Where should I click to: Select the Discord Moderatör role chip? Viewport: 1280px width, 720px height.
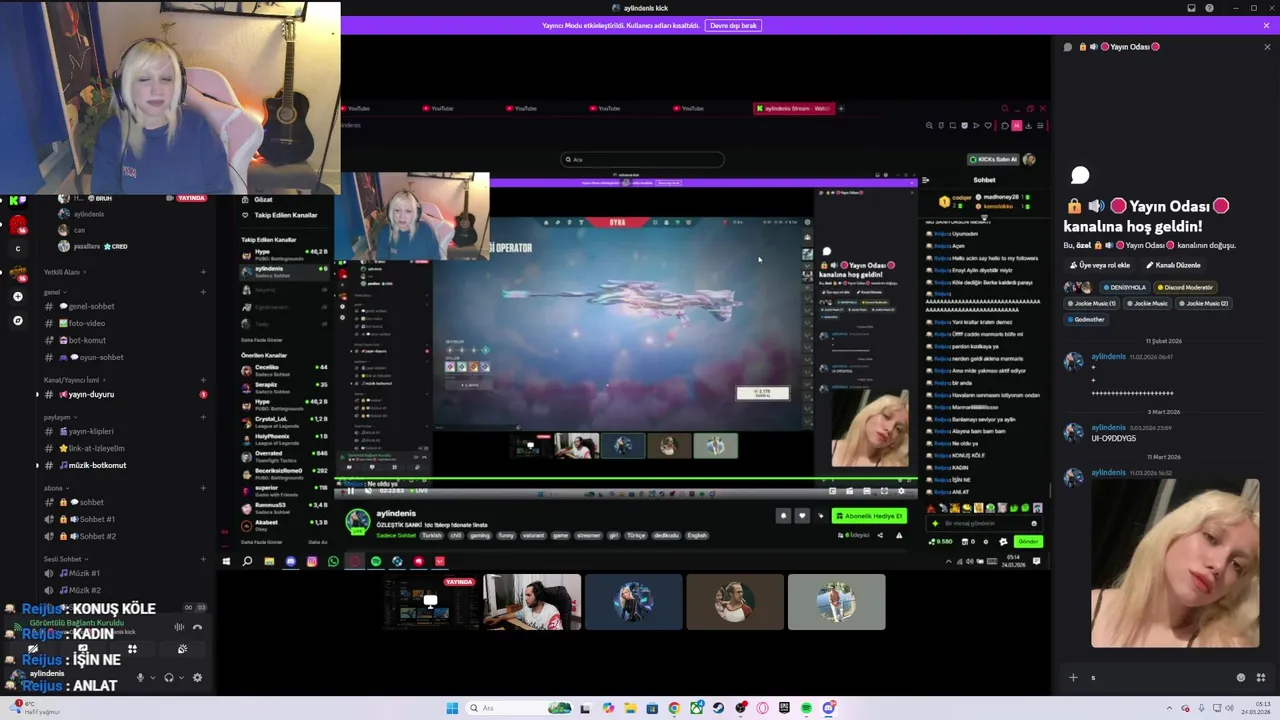coord(1185,287)
